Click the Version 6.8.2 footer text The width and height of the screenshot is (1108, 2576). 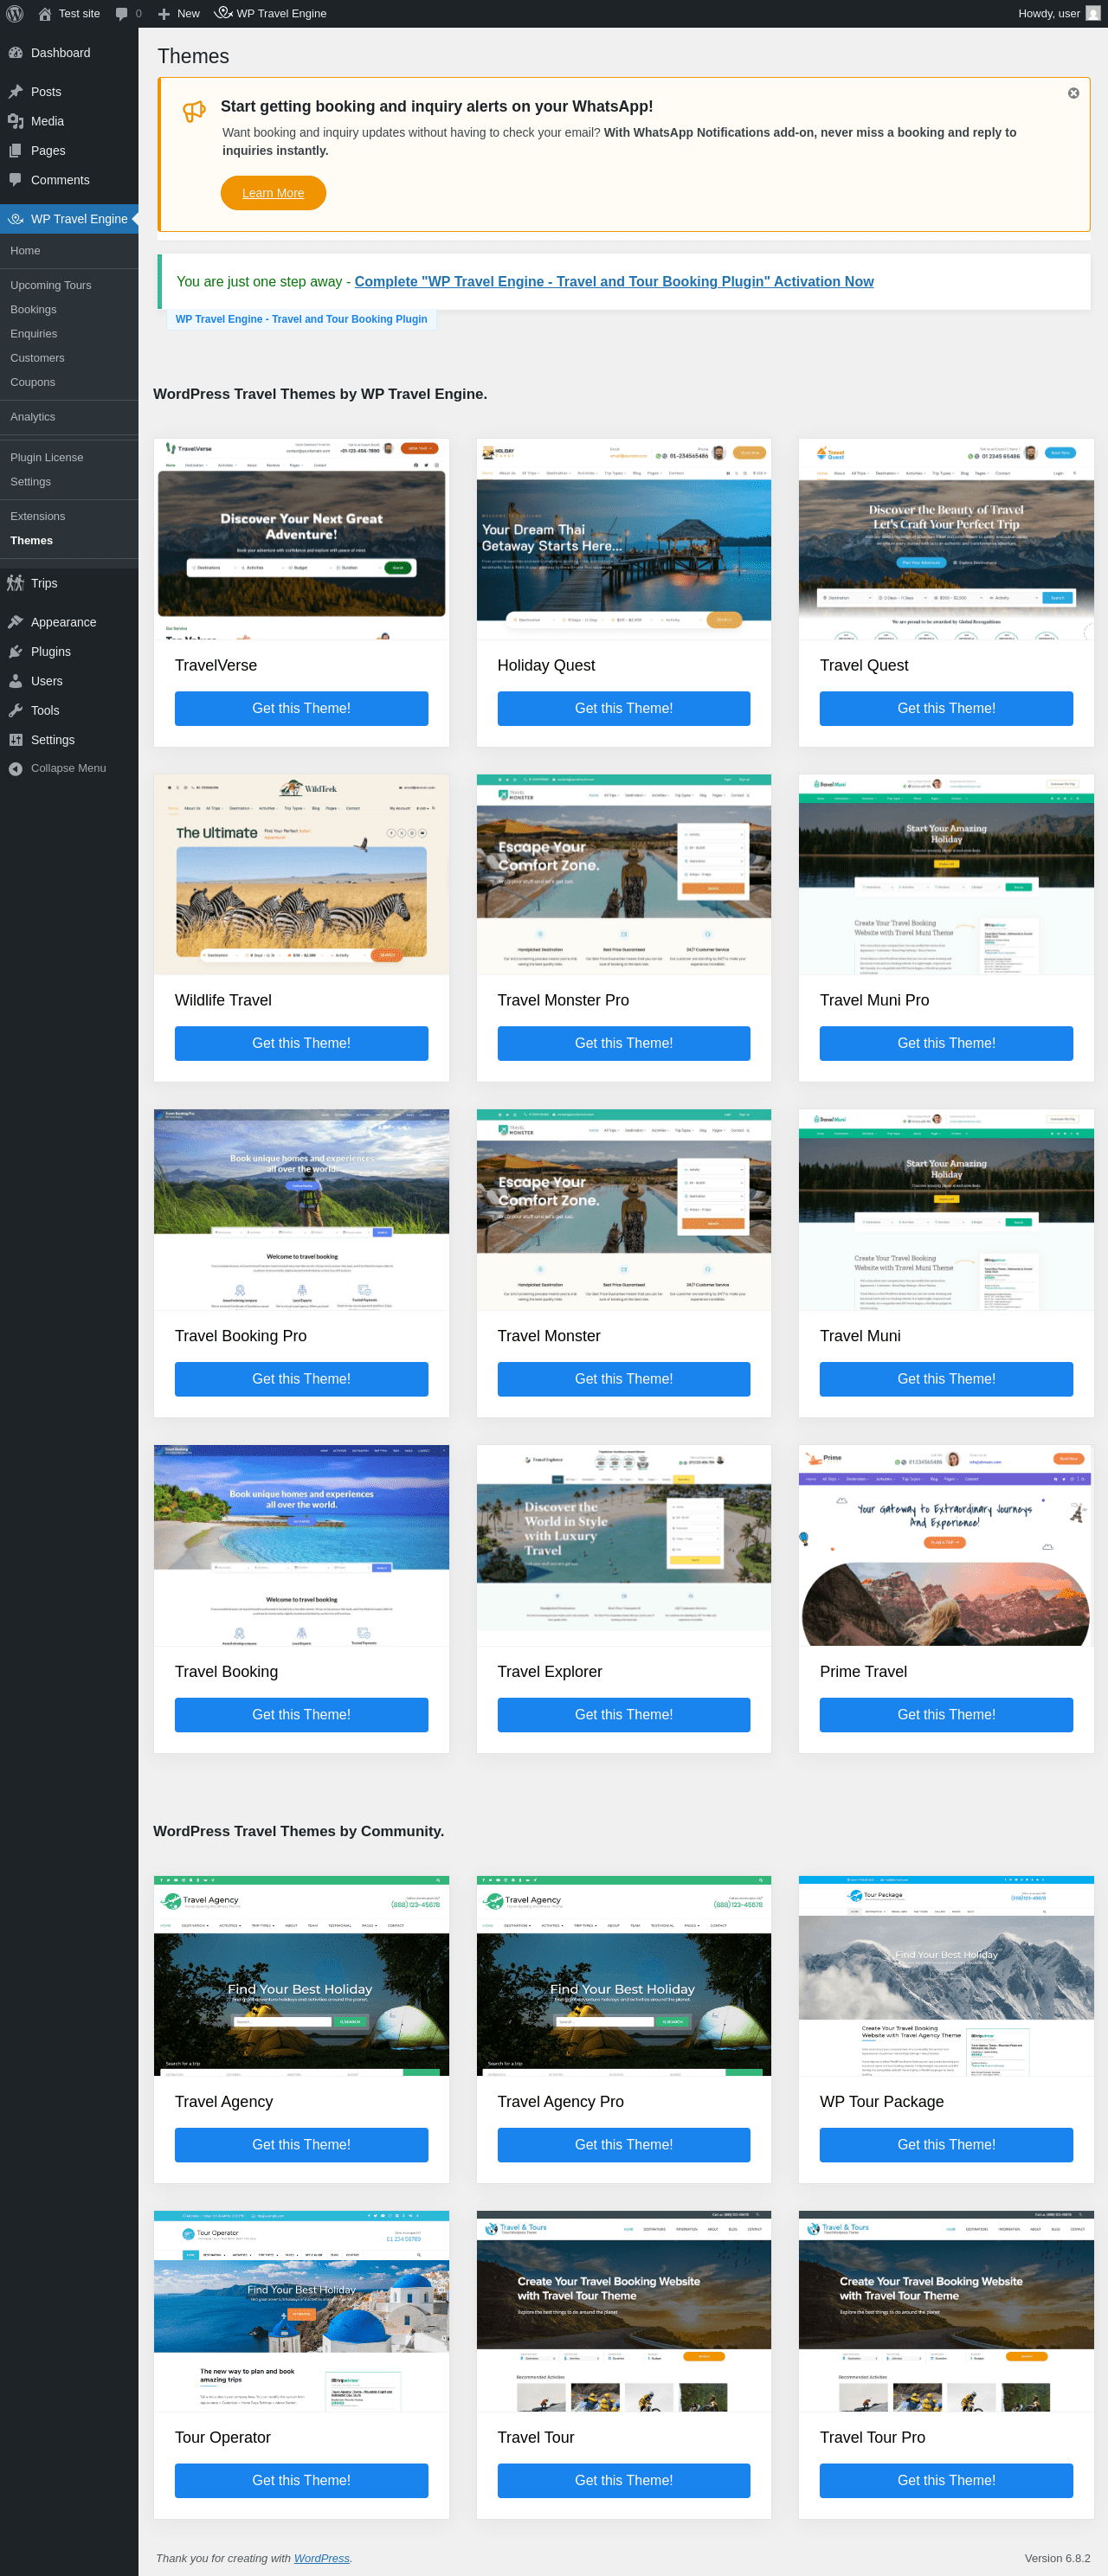pos(1057,2559)
